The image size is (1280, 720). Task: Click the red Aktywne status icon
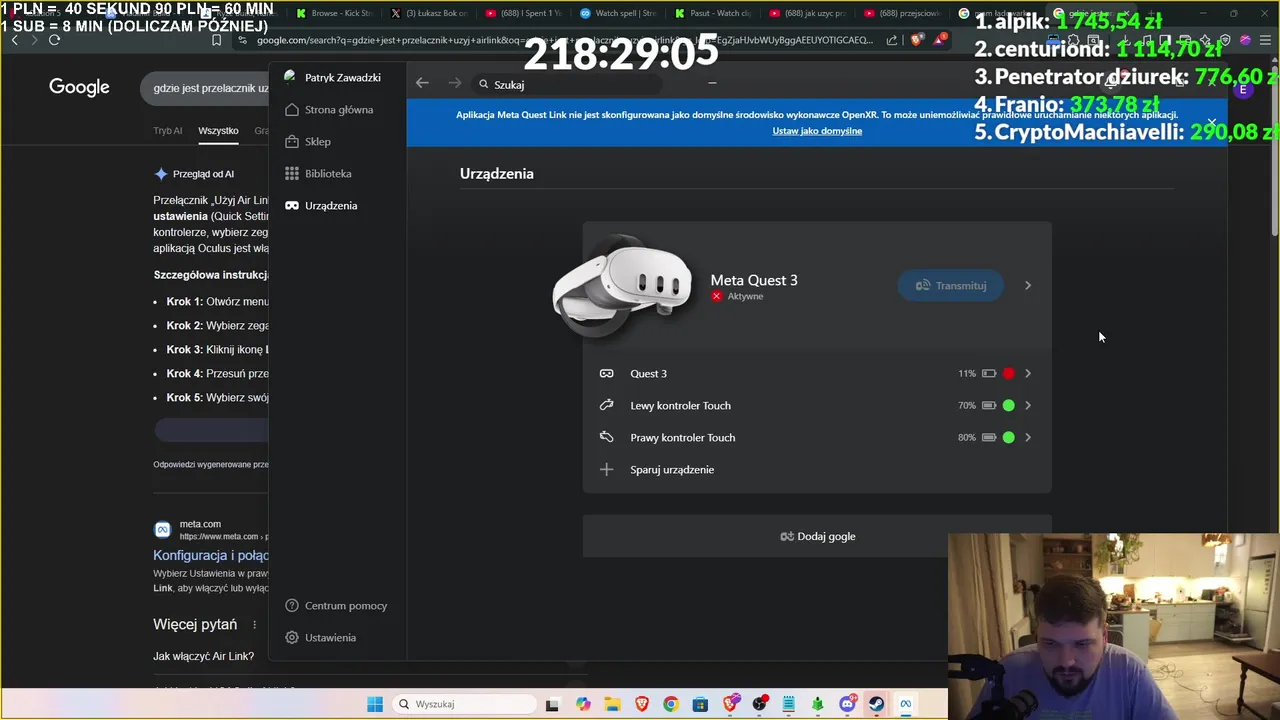point(716,297)
